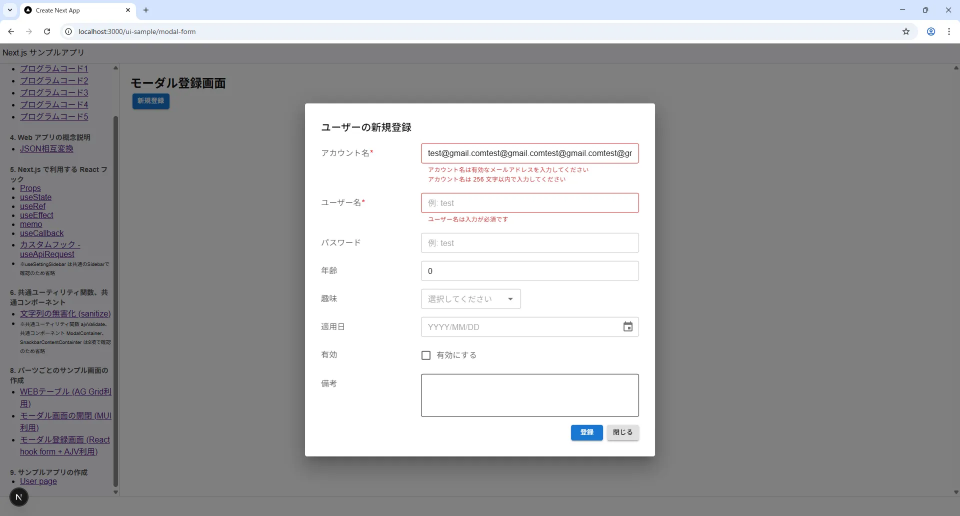The height and width of the screenshot is (516, 960).
Task: Click the モーダル登録画面 page heading
Action: [x=178, y=83]
